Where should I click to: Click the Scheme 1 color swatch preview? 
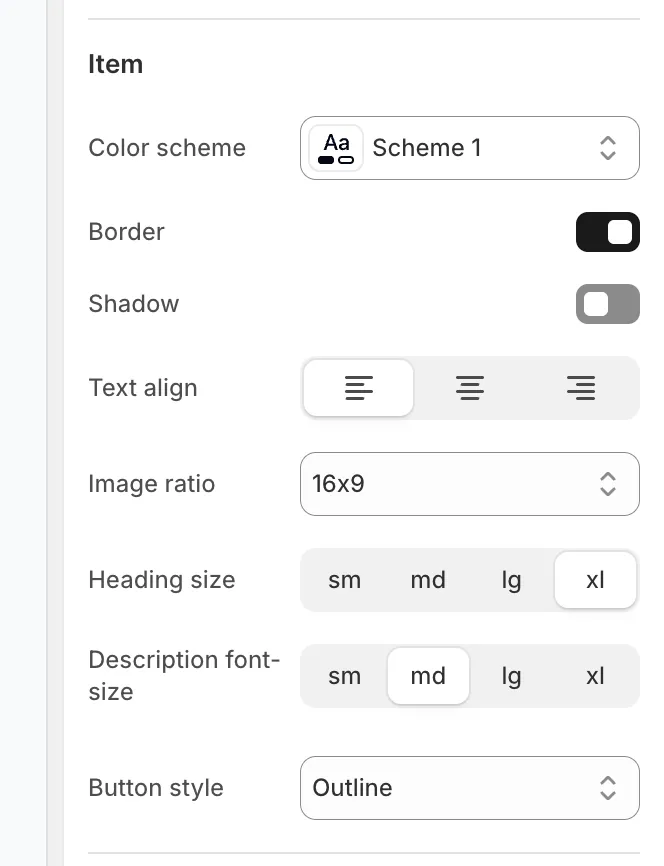tap(335, 147)
